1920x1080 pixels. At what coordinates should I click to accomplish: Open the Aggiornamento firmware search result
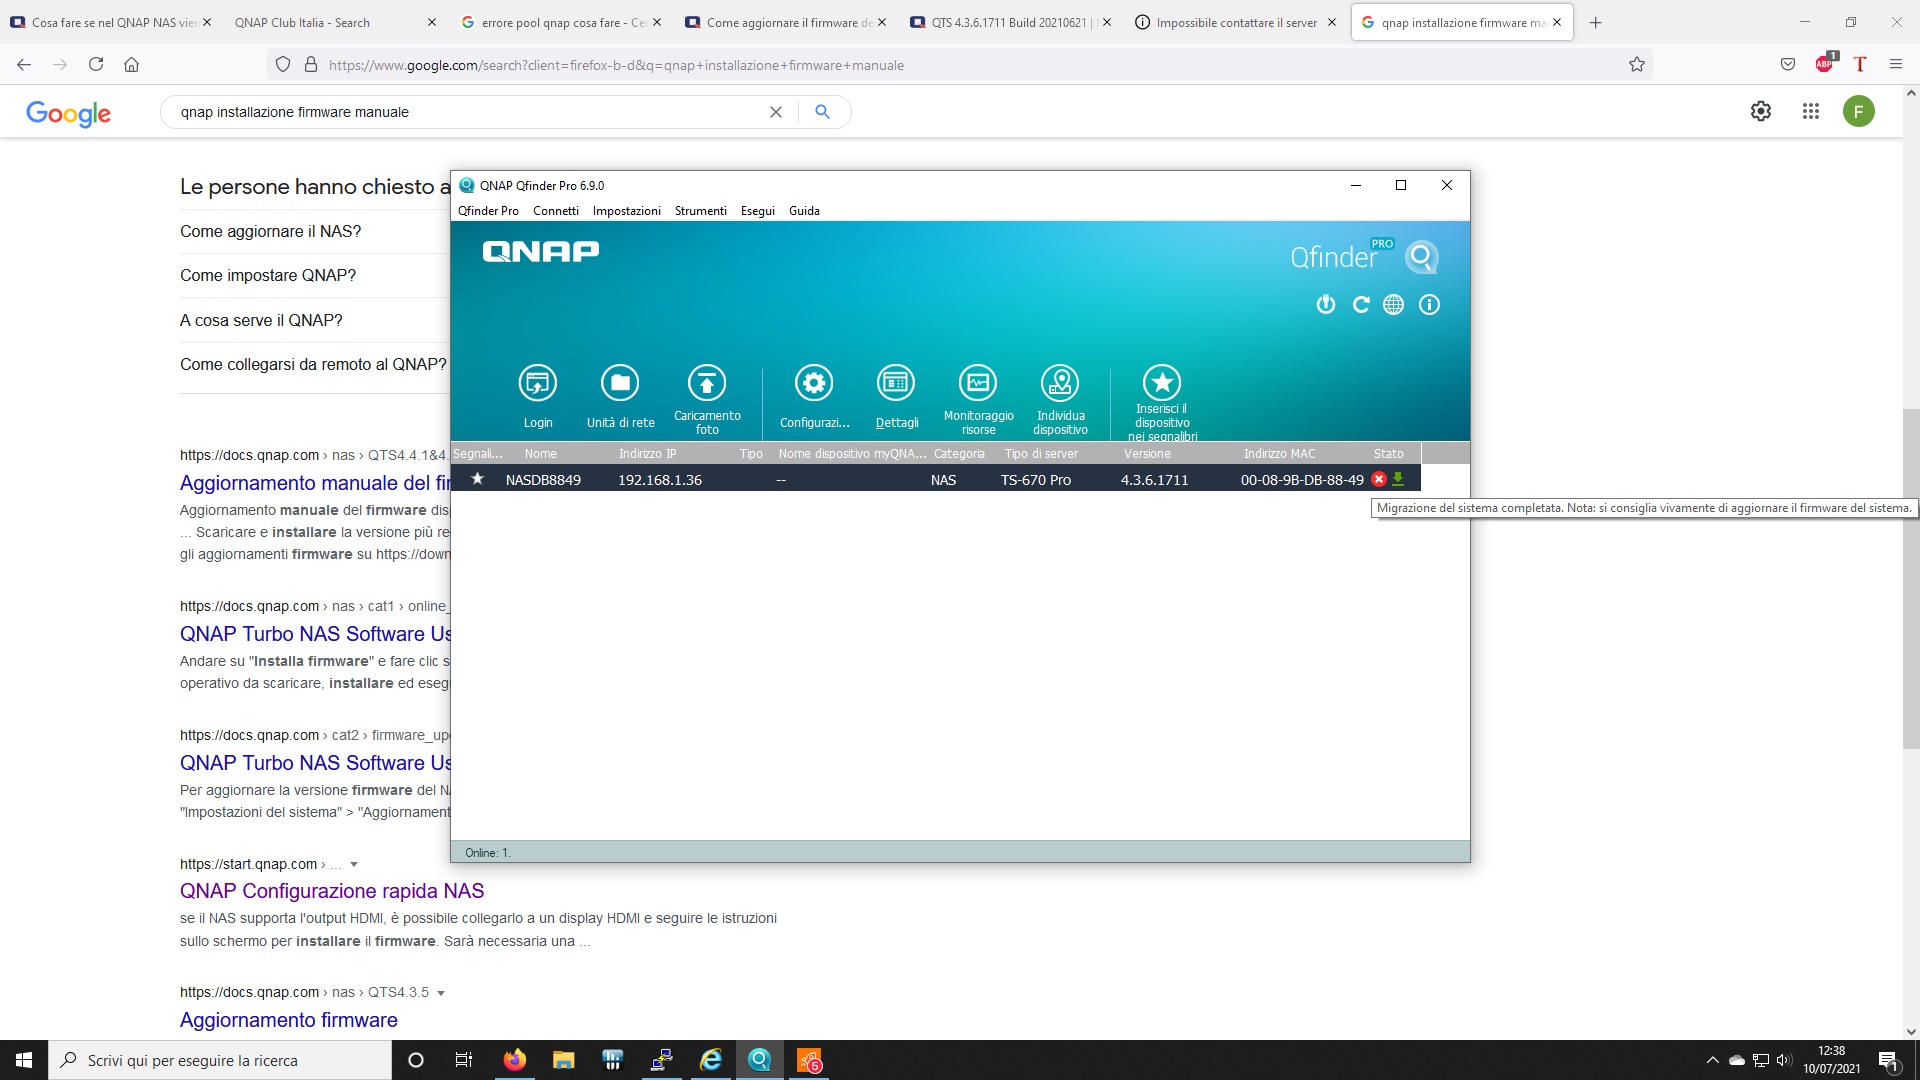pos(289,1020)
